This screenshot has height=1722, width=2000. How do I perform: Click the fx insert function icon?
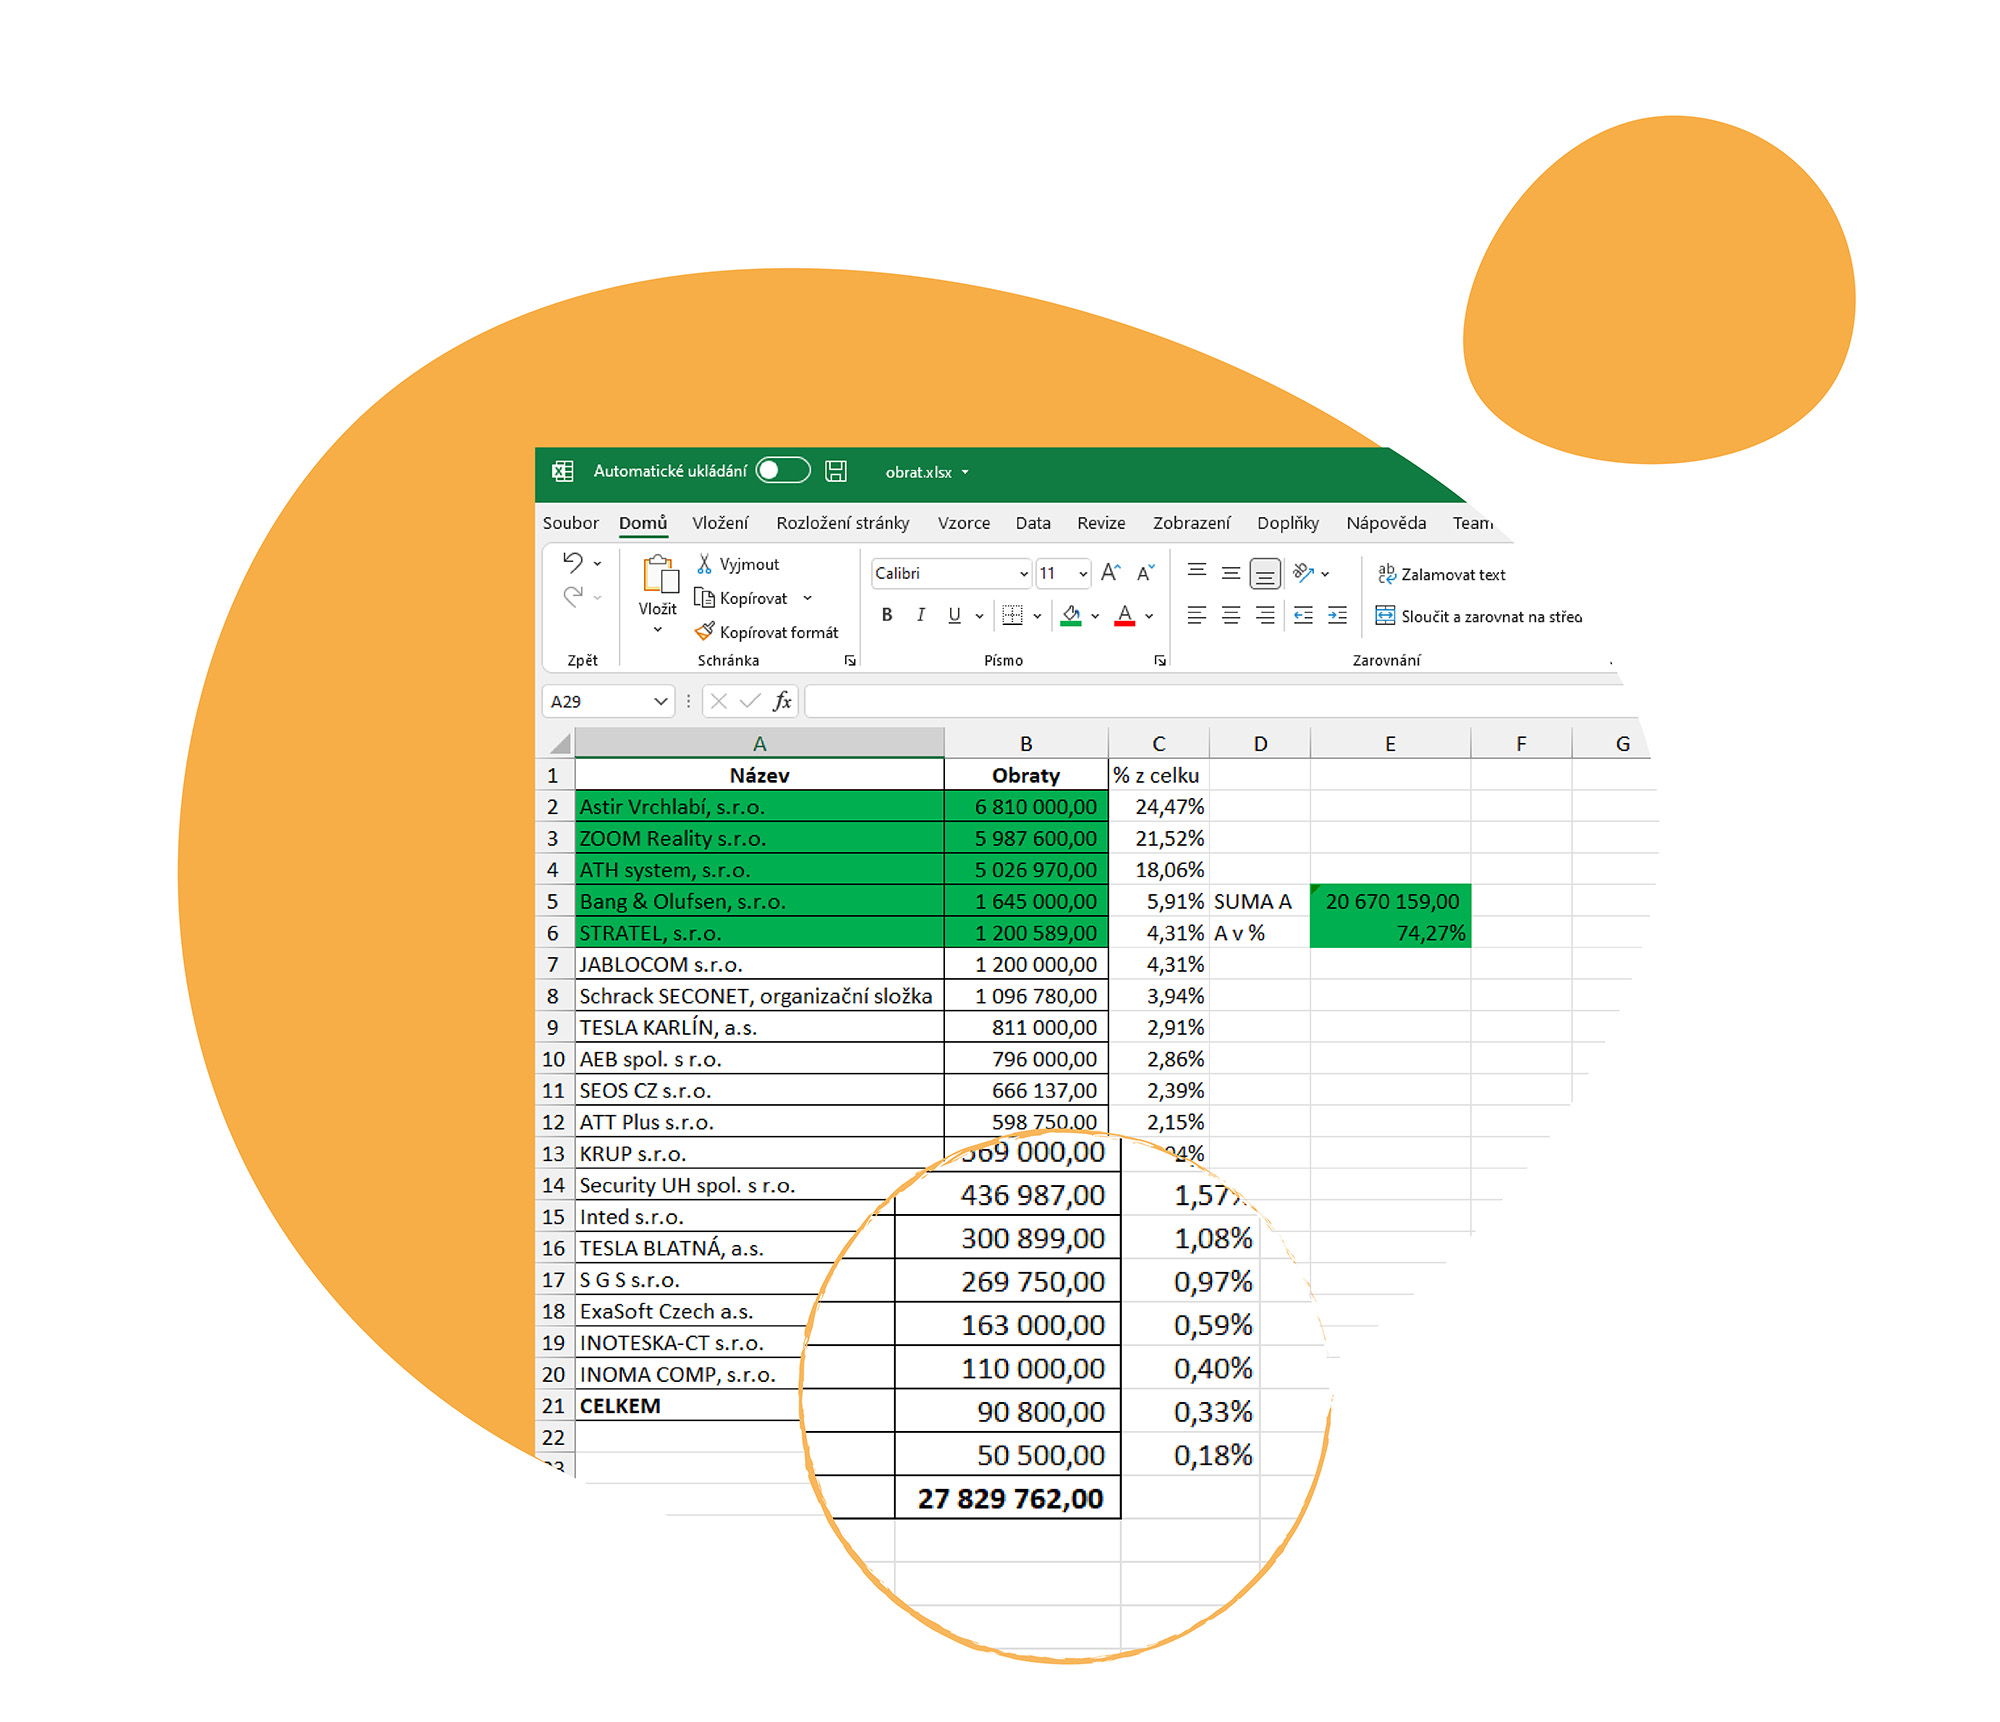coord(783,702)
